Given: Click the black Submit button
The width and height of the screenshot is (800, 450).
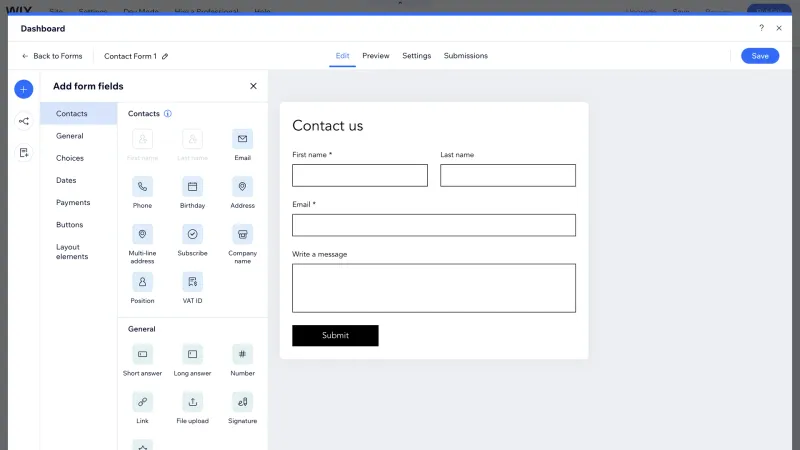Looking at the screenshot, I should tap(335, 335).
